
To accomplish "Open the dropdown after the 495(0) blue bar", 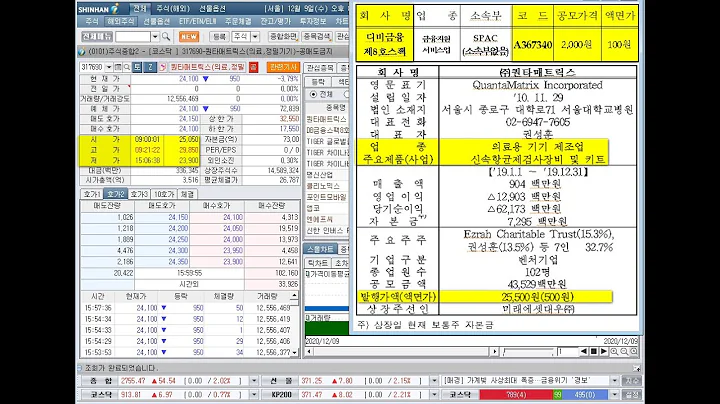I will [614, 394].
